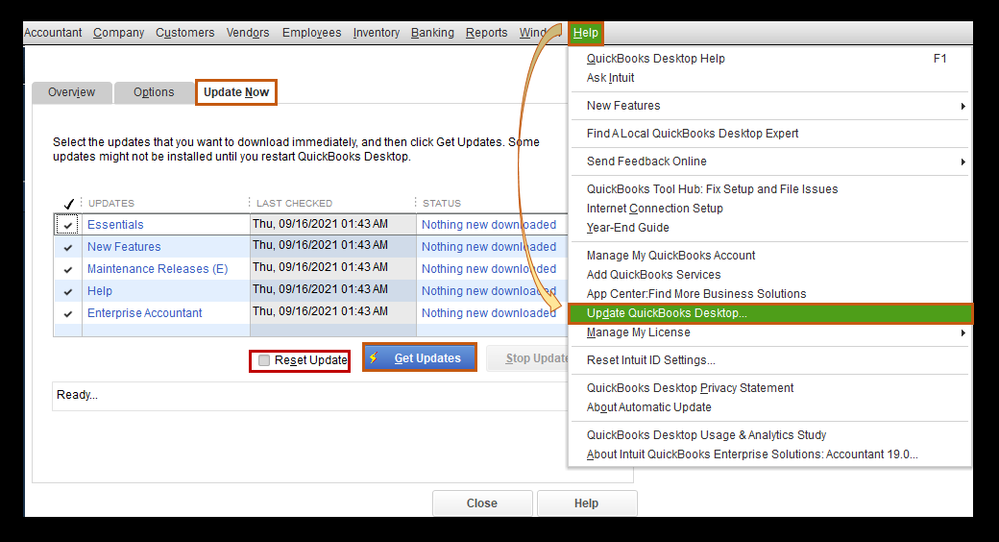Click the STATUS column header
Viewport: 999px width, 542px height.
[442, 203]
